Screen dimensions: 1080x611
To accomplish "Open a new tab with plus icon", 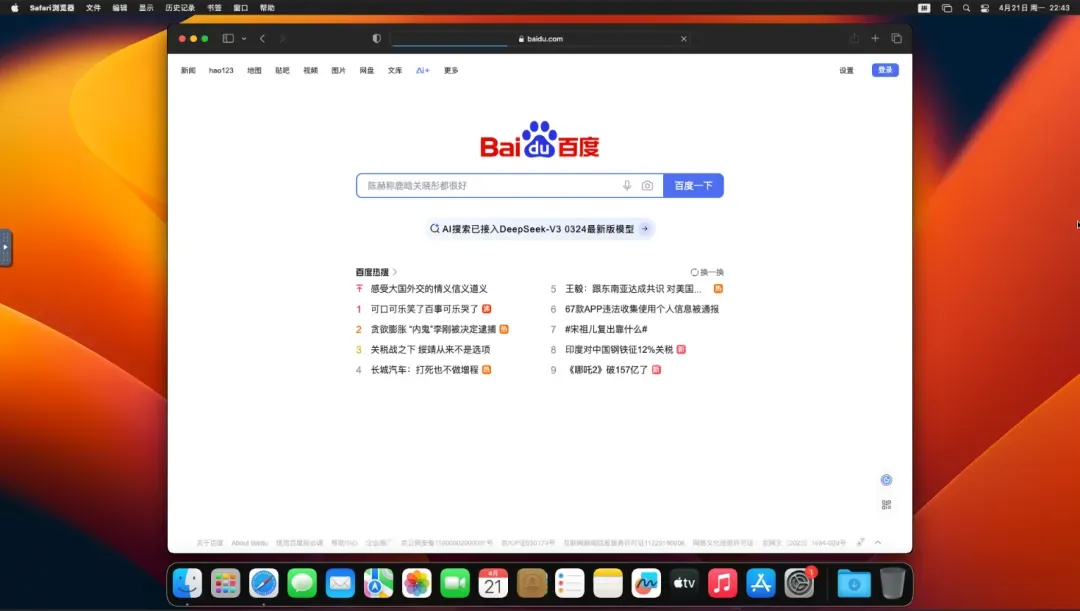I will click(875, 39).
